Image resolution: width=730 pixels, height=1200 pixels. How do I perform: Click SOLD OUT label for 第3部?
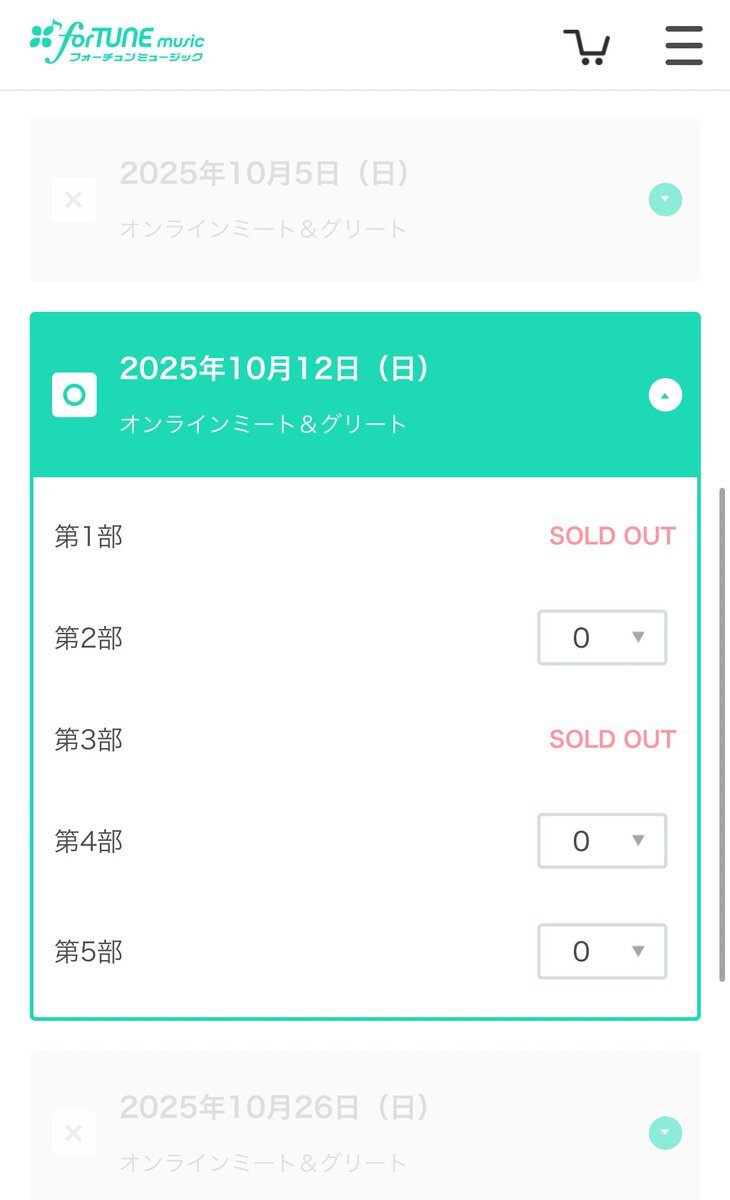pos(612,739)
